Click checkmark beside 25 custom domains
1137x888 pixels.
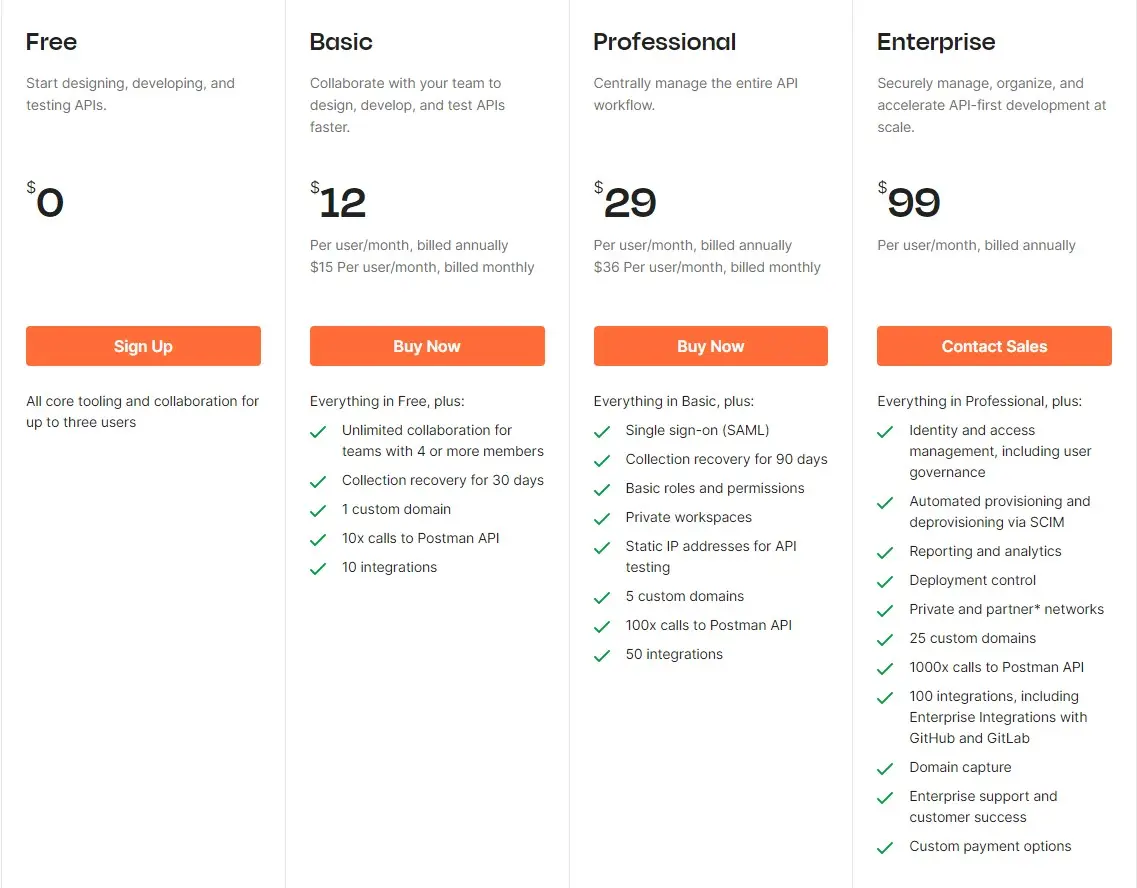pyautogui.click(x=885, y=640)
